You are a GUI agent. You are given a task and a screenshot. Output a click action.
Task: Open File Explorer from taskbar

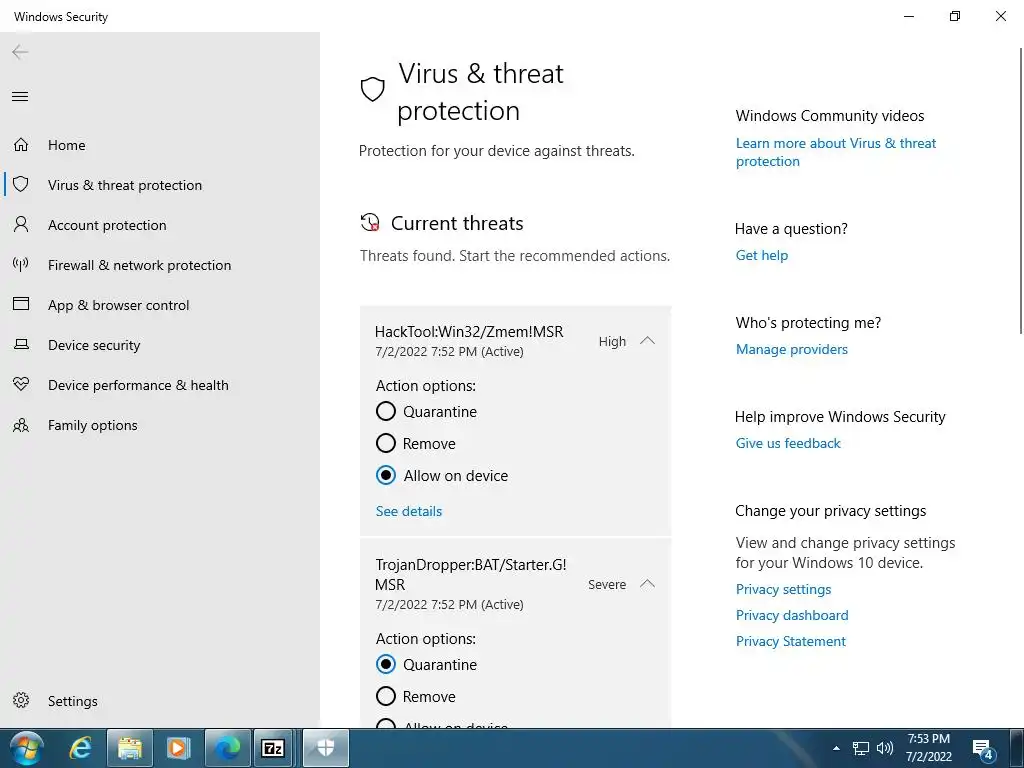coord(129,748)
